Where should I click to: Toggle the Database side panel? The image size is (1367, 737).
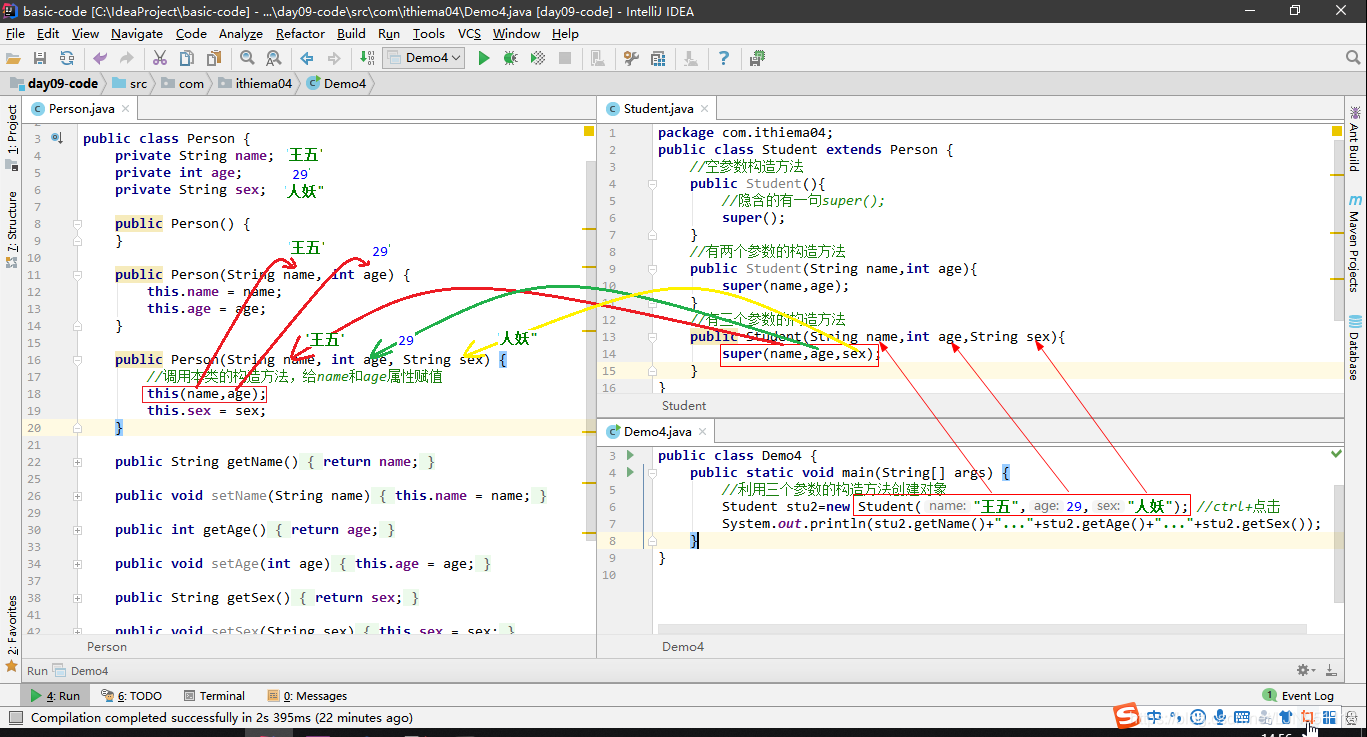point(1354,347)
